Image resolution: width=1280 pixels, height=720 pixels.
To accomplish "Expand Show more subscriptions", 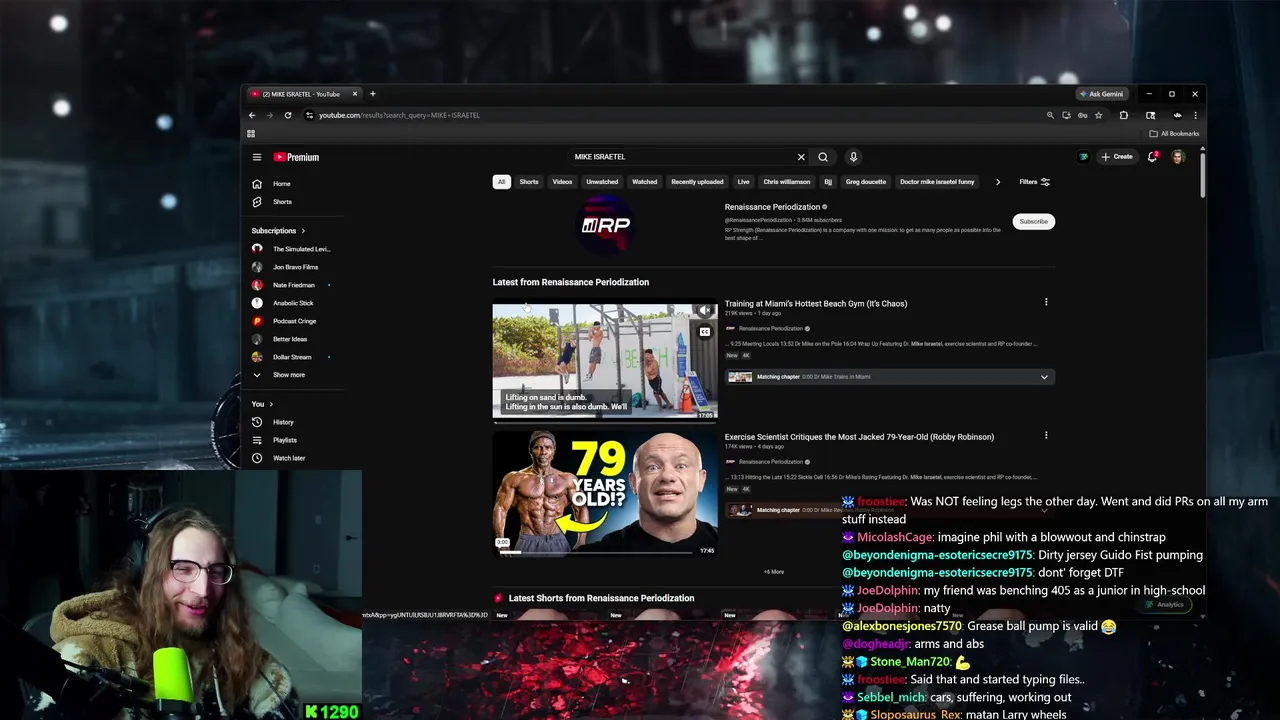I will 288,375.
